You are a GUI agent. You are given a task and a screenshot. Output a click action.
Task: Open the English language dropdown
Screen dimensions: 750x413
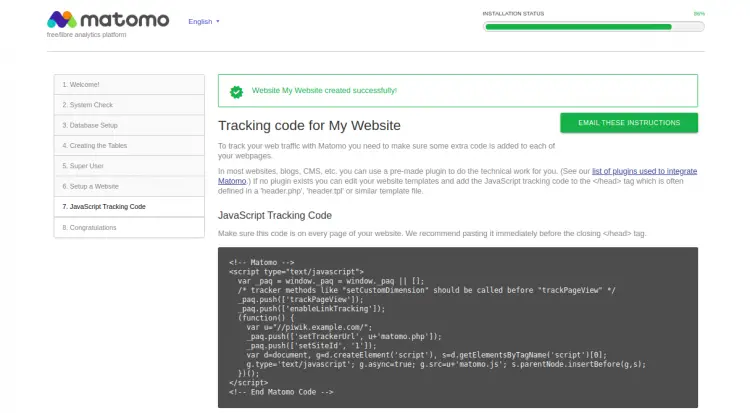point(204,22)
